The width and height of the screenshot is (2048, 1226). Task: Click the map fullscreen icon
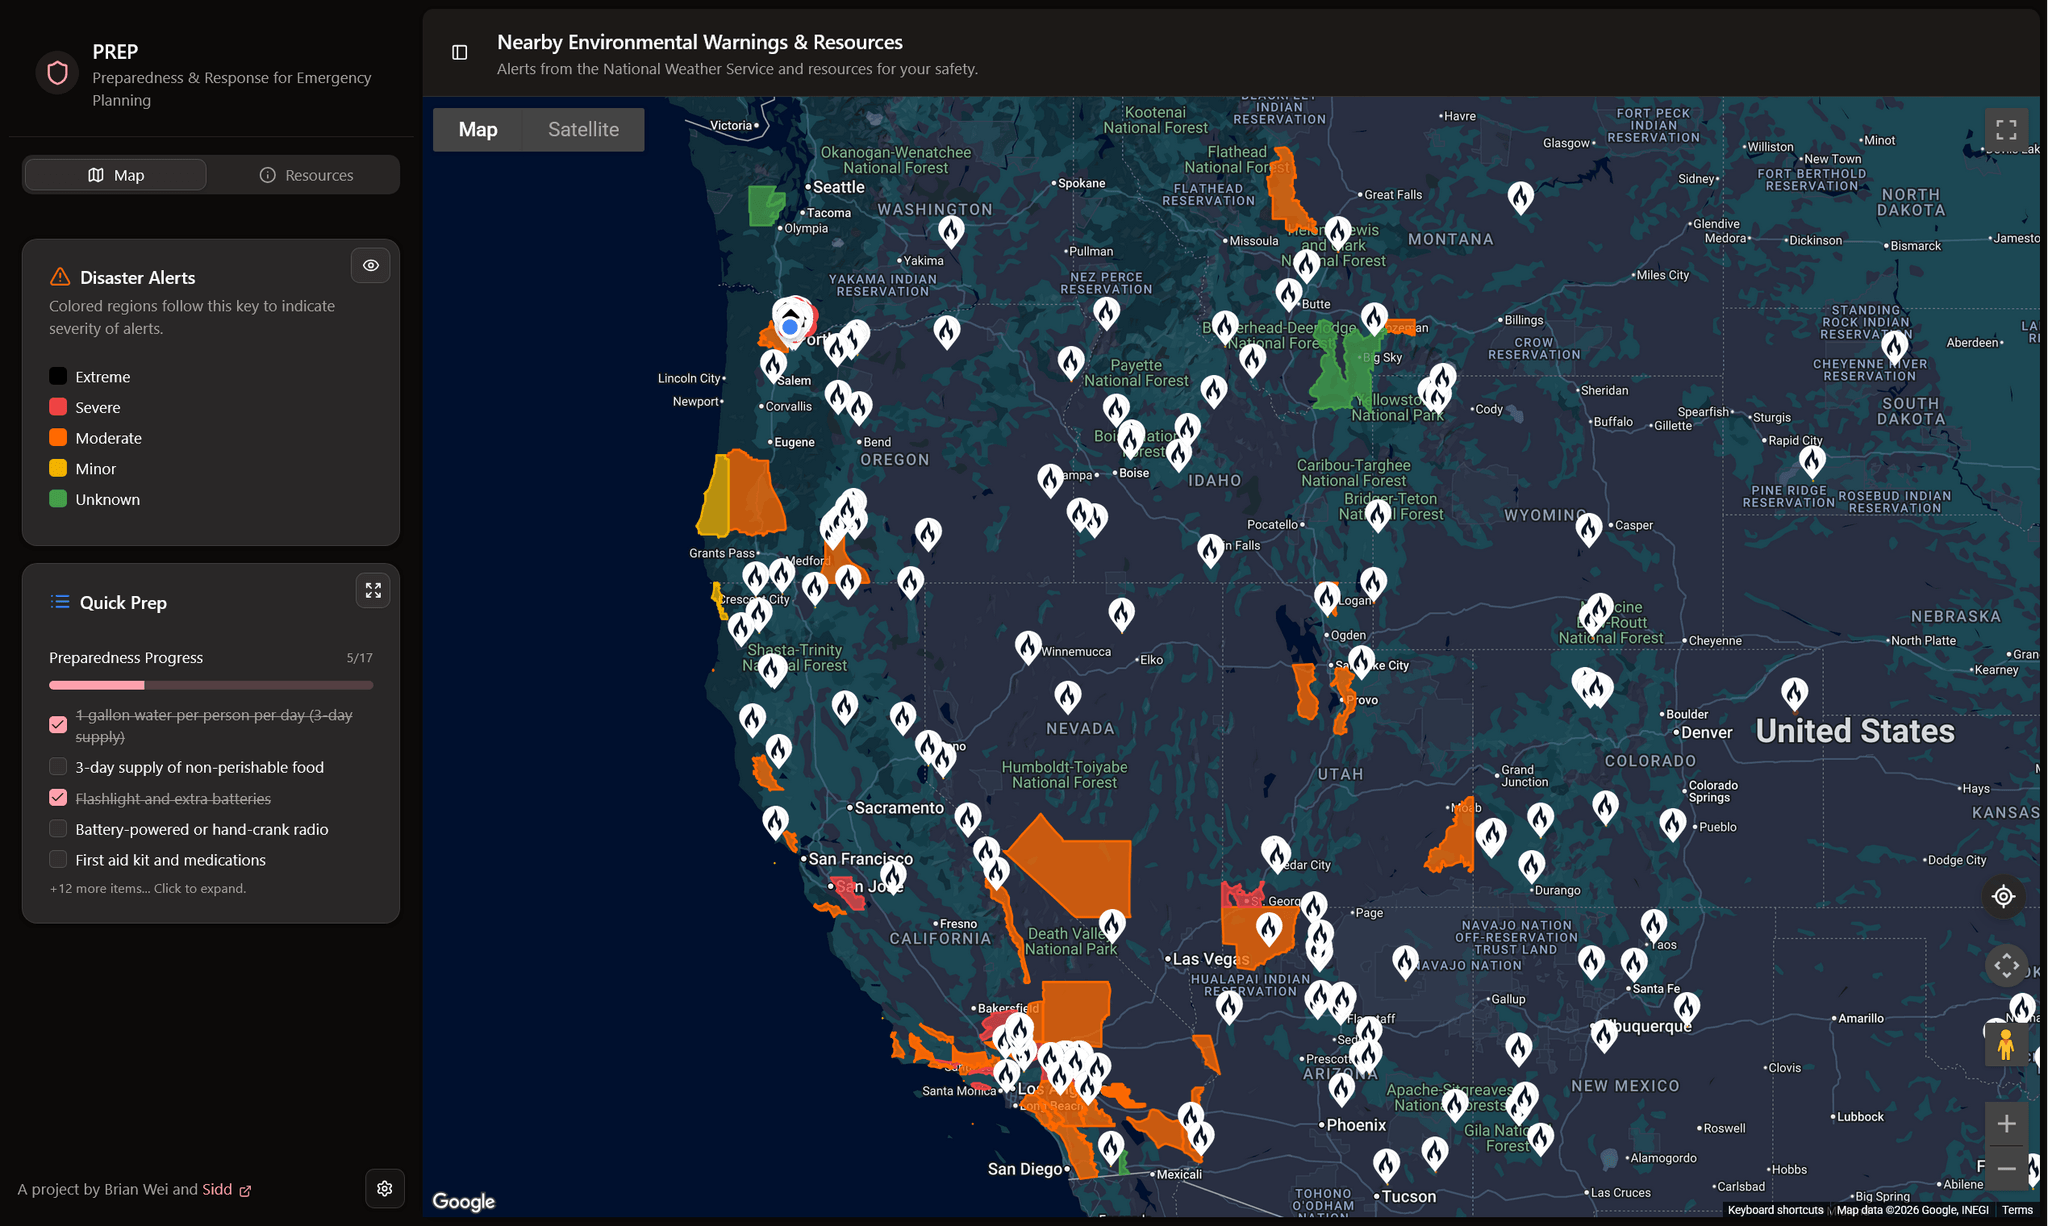pyautogui.click(x=2005, y=130)
